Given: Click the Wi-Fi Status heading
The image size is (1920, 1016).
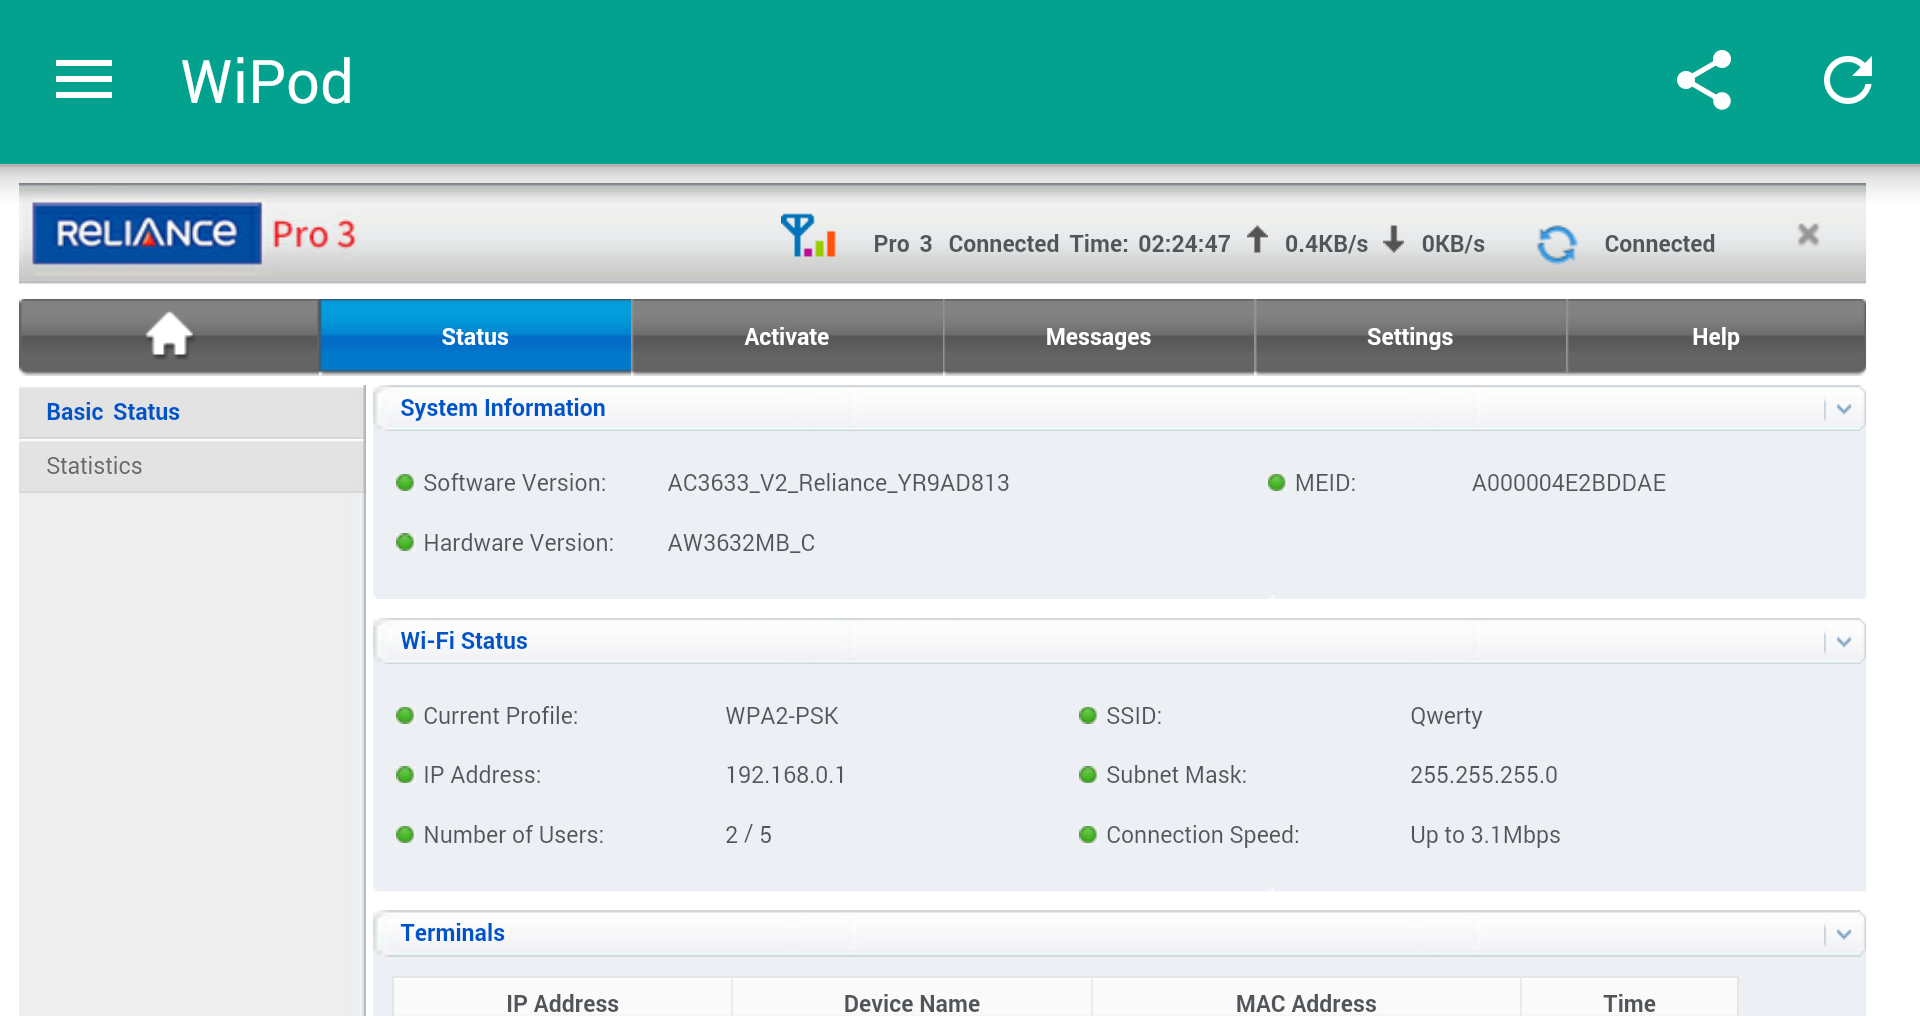Looking at the screenshot, I should point(464,641).
